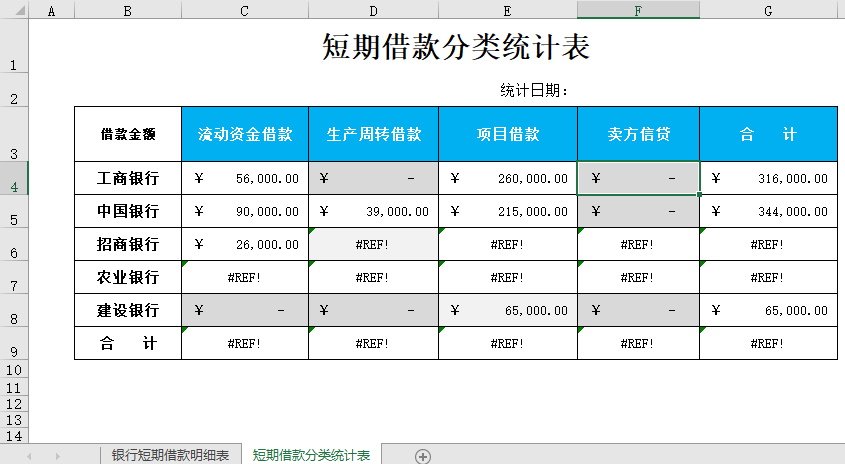This screenshot has height=464, width=845.
Task: Select 招商银行 ¥26,000.00 cell
Action: point(245,245)
